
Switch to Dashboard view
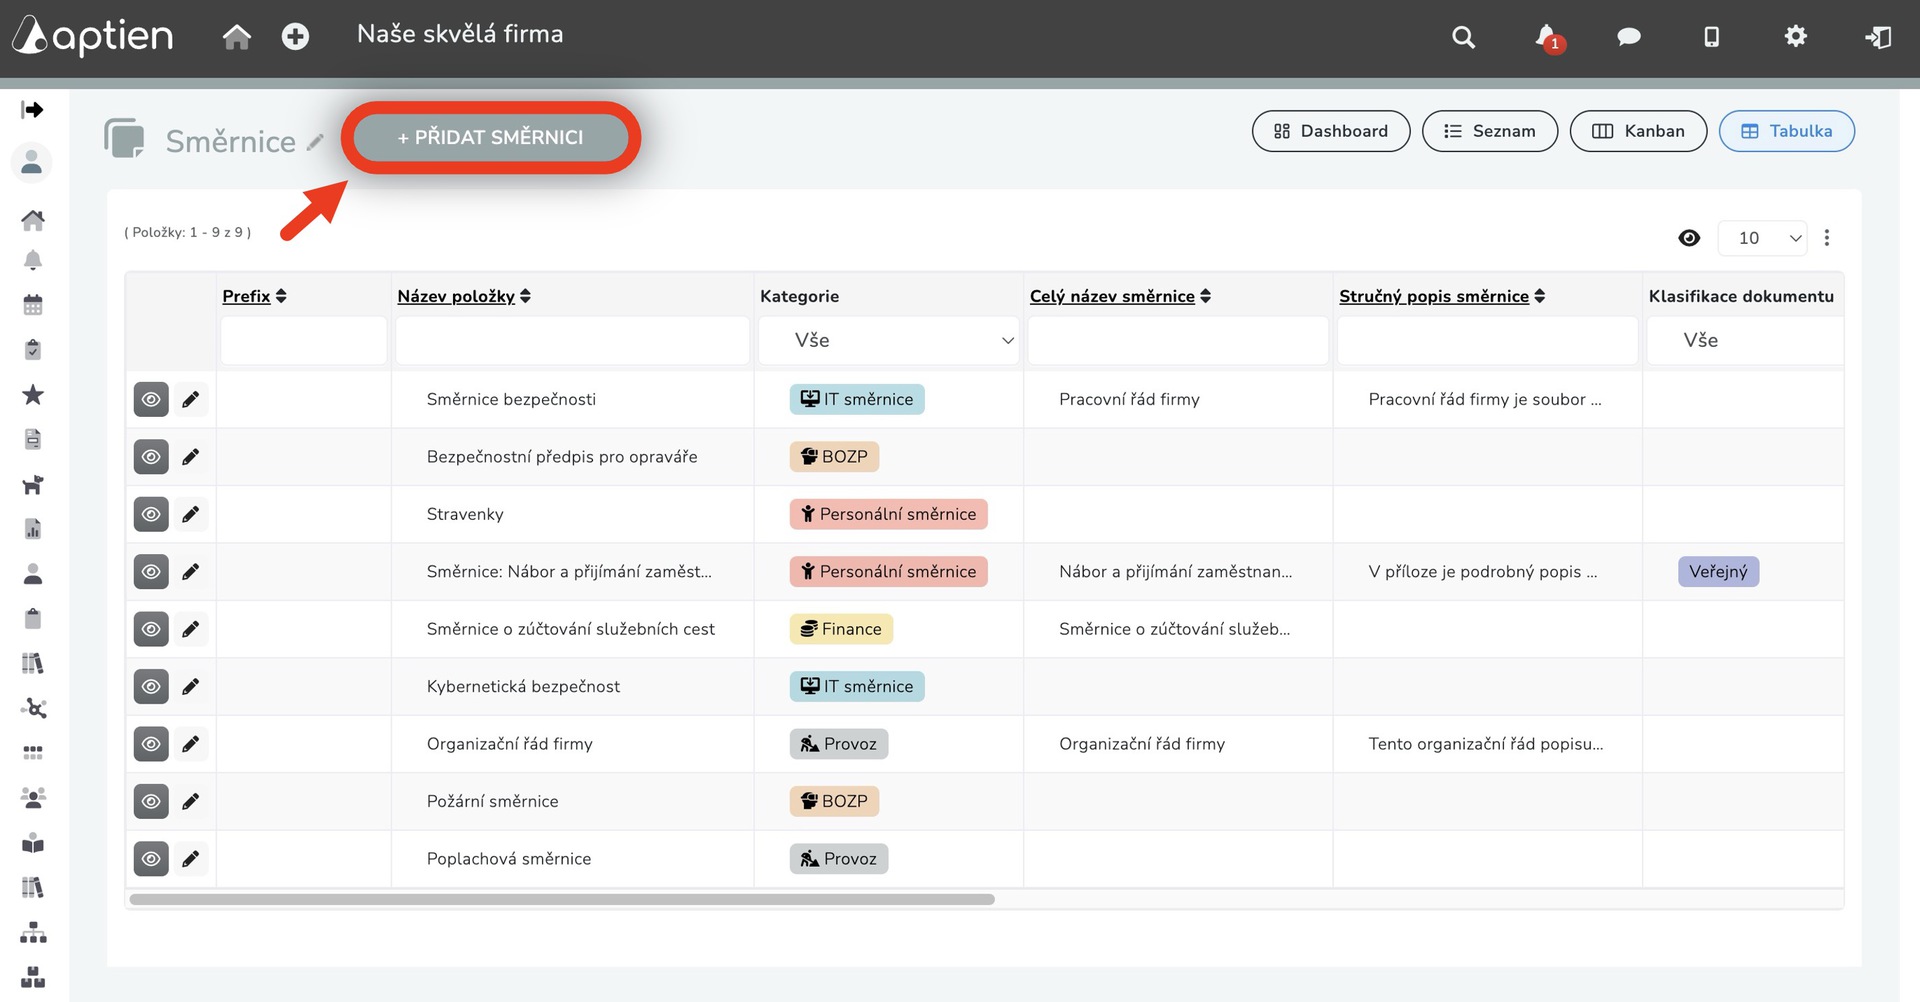1330,131
